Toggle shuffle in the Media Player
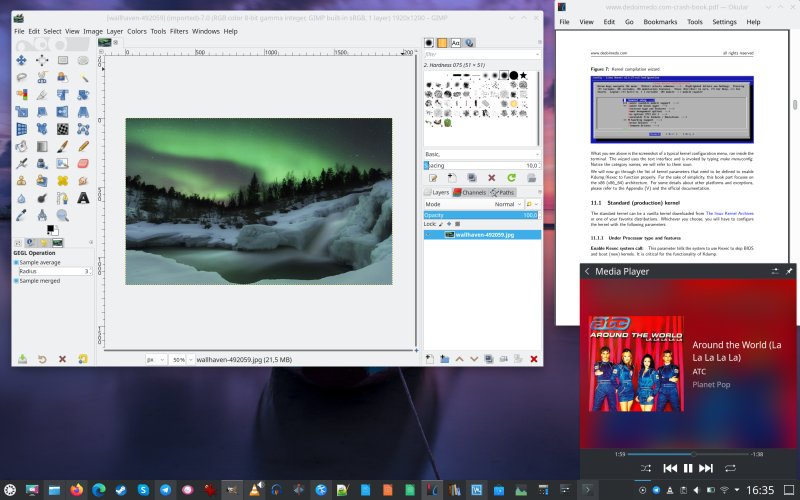Screen dimensions: 800x500 [x=646, y=468]
